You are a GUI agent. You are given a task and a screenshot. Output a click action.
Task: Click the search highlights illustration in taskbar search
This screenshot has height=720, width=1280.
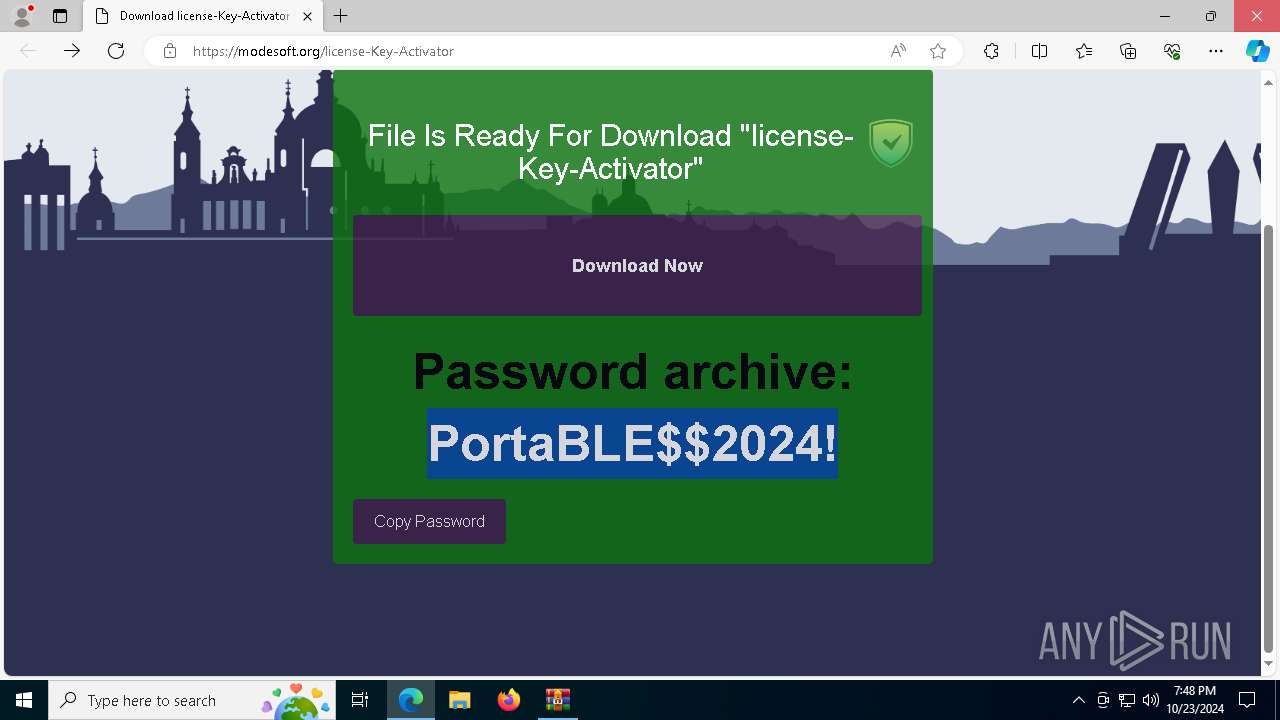(296, 700)
